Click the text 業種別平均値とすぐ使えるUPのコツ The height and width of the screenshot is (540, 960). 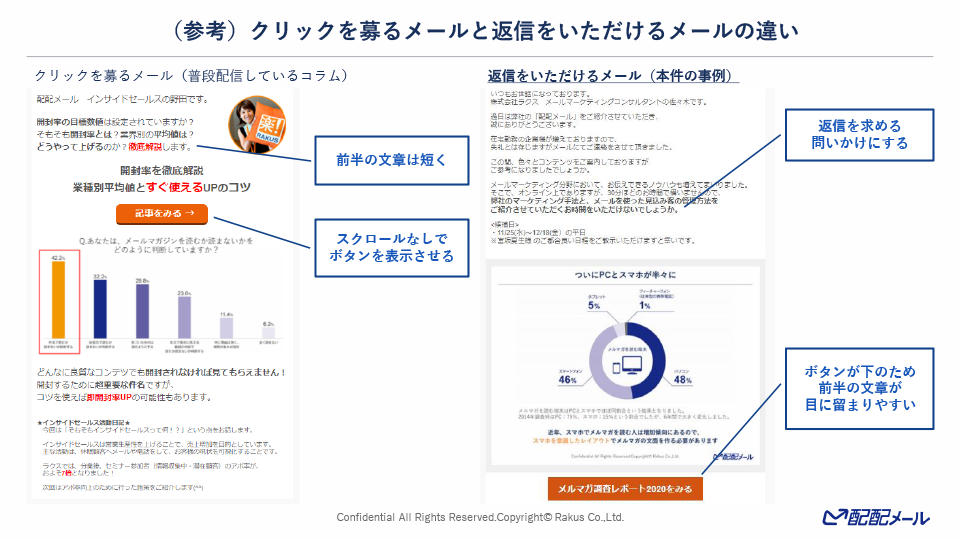(162, 187)
